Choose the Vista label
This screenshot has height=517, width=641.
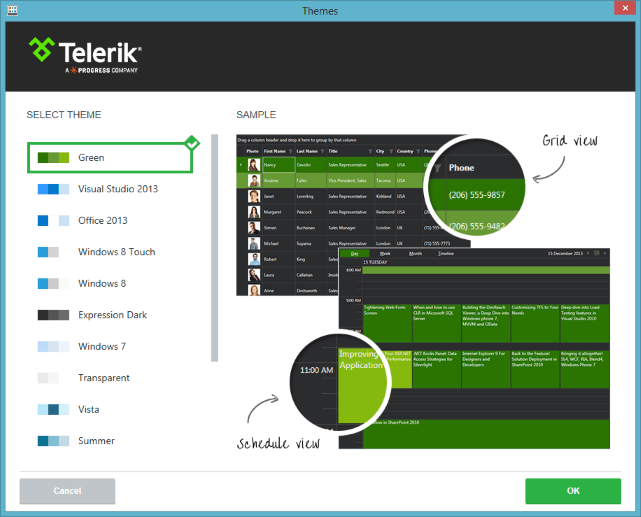tap(88, 409)
